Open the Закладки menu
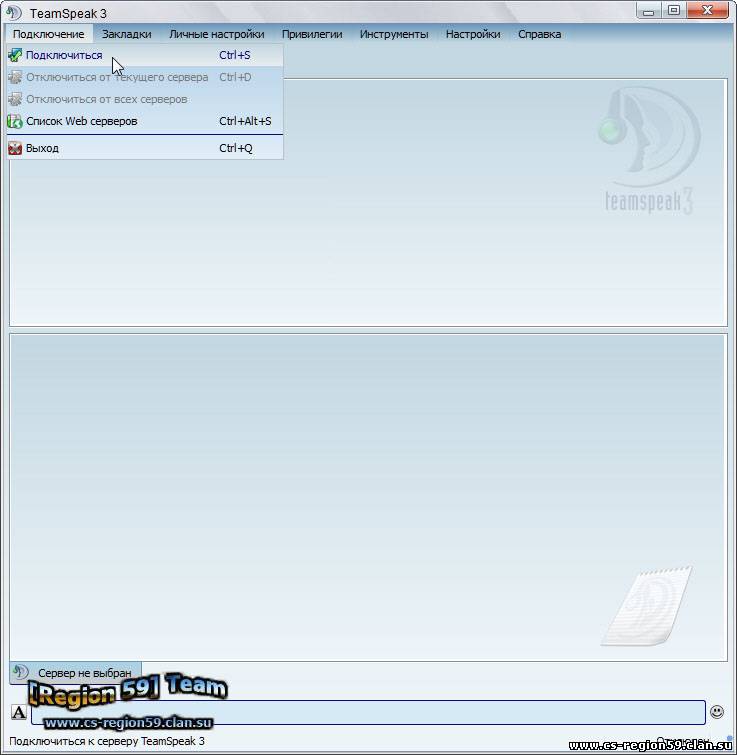Viewport: 737px width, 755px height. (127, 34)
